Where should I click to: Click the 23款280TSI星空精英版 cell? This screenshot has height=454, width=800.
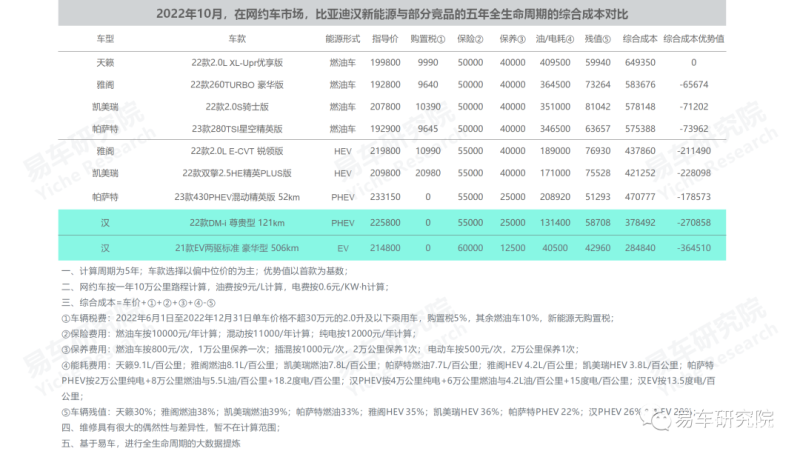pos(235,129)
